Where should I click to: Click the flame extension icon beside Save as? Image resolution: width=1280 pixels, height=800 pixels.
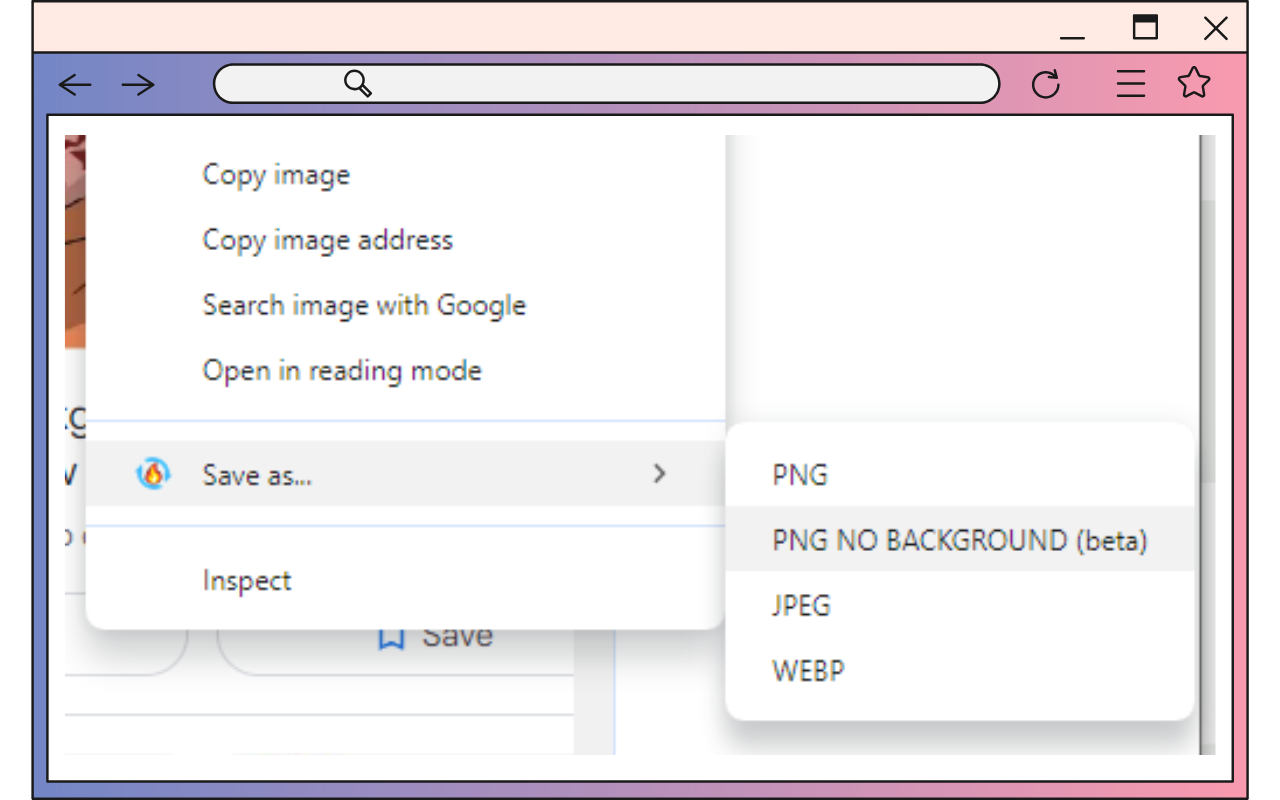point(152,475)
